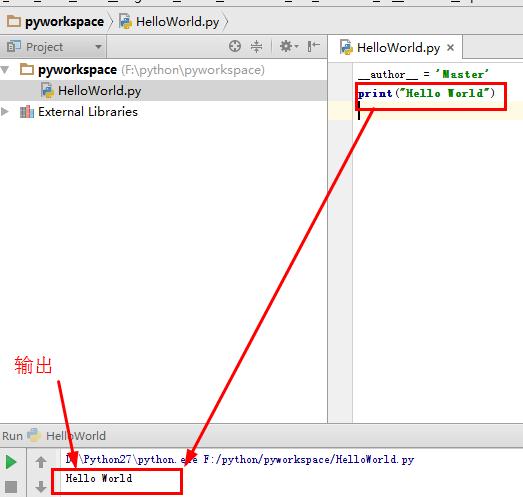This screenshot has width=523, height=497.
Task: Expand External Libraries node
Action: click(5, 111)
